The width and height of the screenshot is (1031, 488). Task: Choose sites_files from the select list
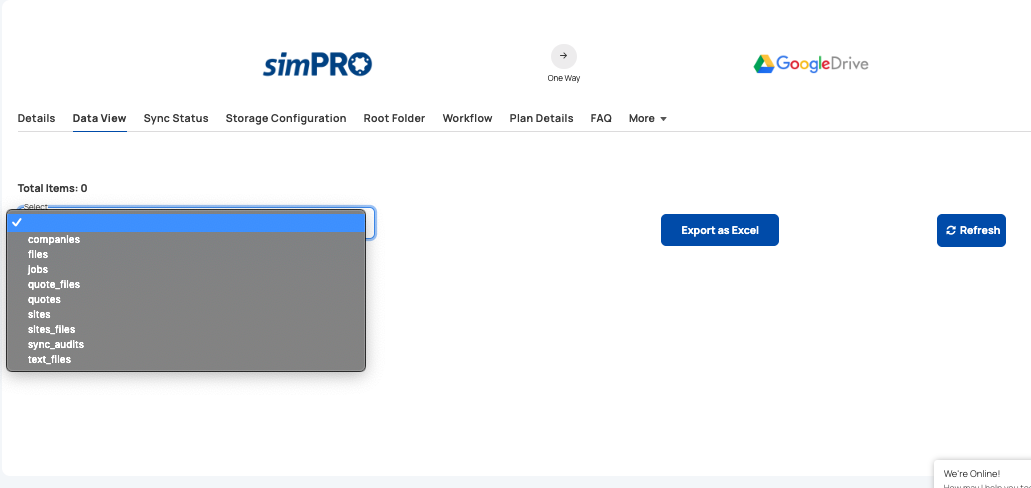186,329
